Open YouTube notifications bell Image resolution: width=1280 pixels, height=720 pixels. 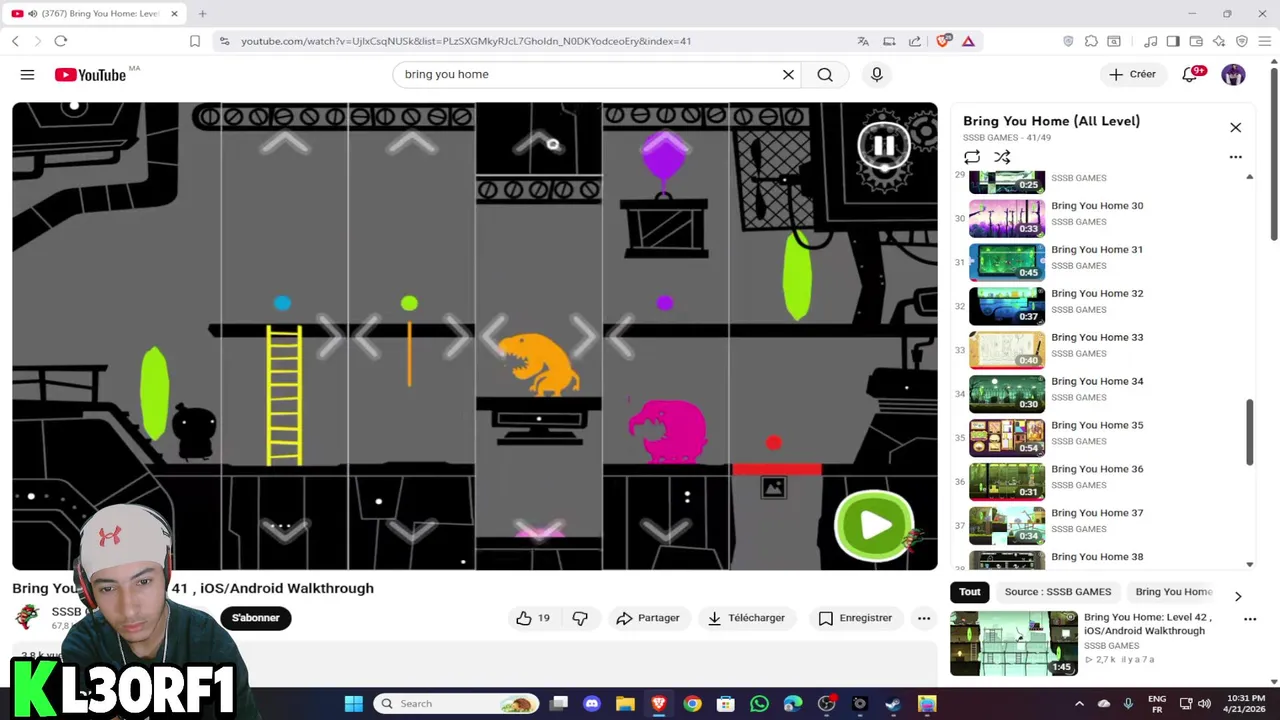click(1190, 75)
